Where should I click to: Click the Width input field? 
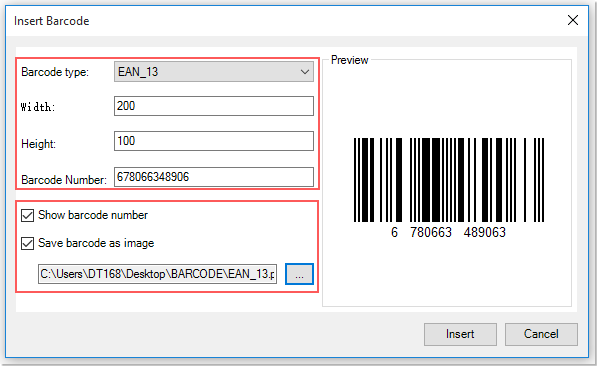tap(214, 106)
